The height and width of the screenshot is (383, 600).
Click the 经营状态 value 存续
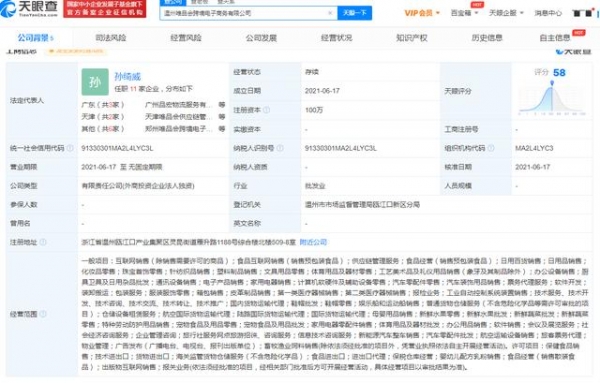(312, 72)
